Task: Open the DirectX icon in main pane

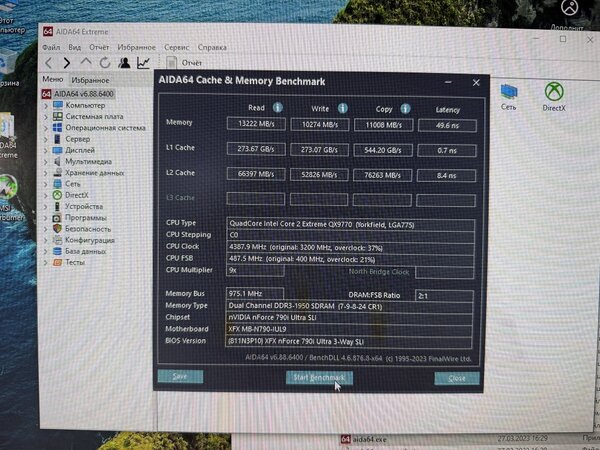Action: click(x=554, y=97)
